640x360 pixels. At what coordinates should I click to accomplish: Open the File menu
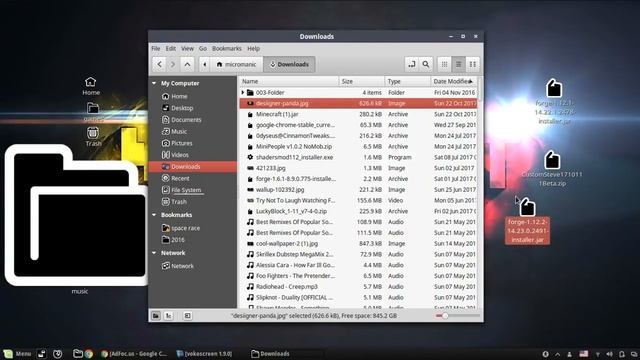[x=156, y=49]
